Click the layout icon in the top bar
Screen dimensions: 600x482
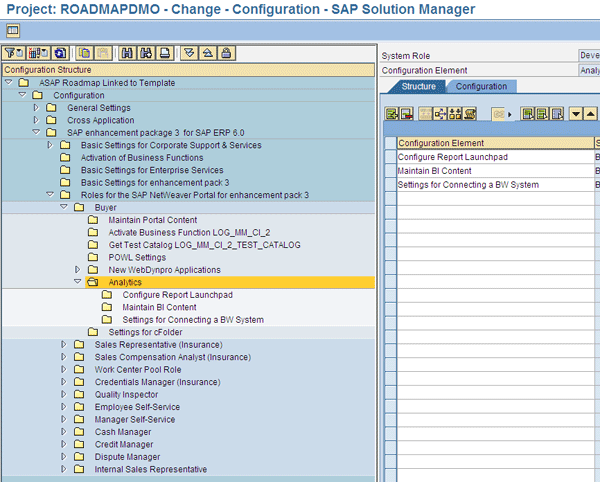[13, 31]
